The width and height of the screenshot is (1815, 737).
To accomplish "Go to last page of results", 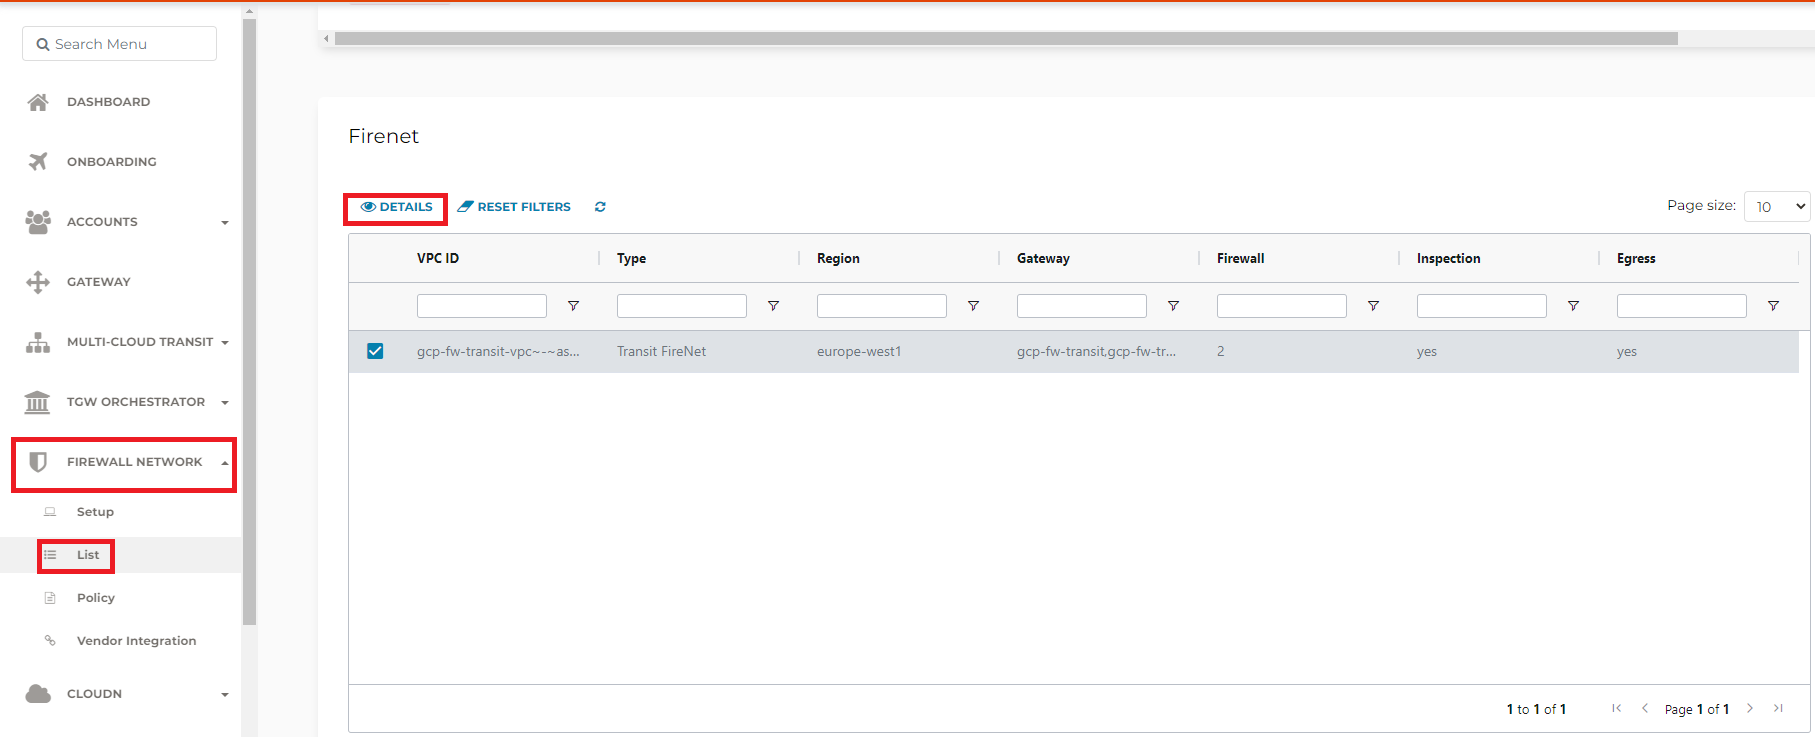I will click(1778, 708).
